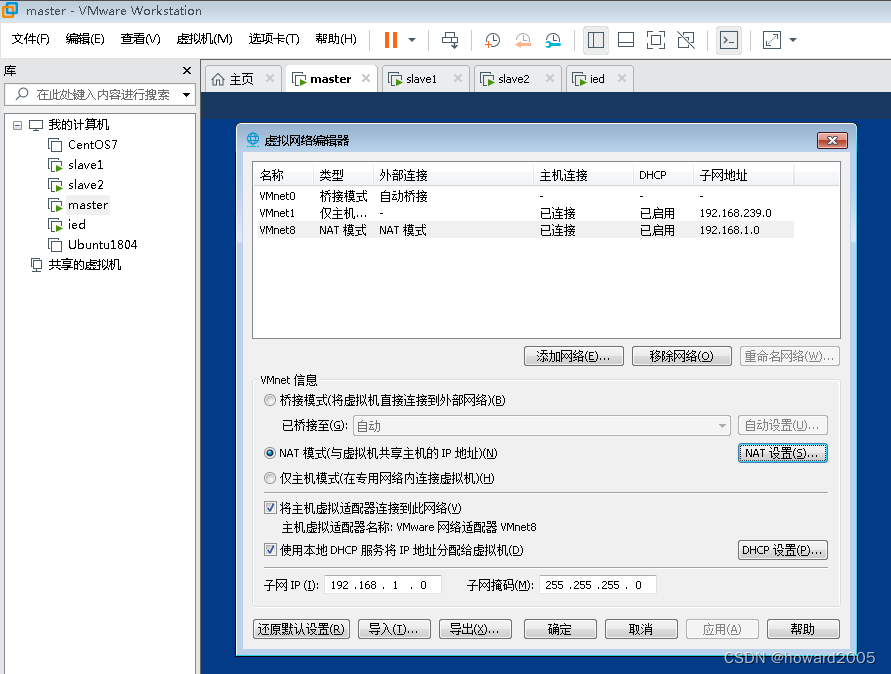Open the console view icon
The width and height of the screenshot is (891, 674).
[x=728, y=40]
